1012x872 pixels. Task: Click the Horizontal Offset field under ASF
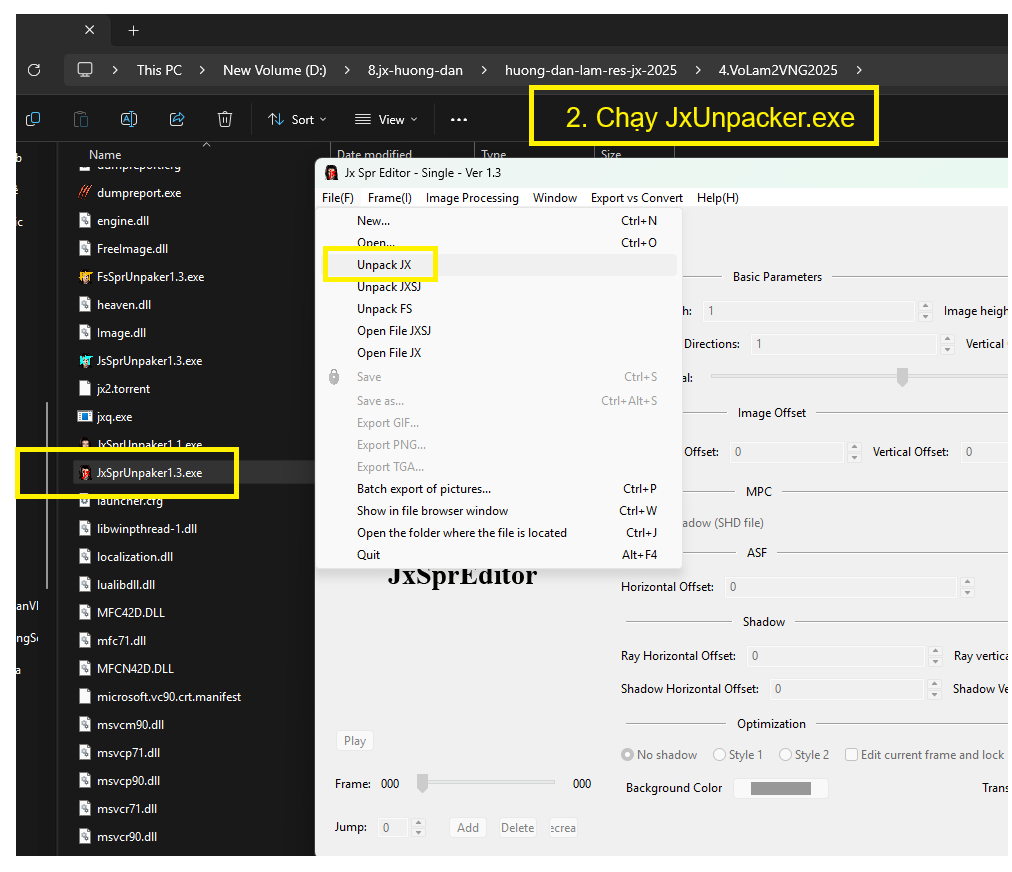tap(838, 587)
